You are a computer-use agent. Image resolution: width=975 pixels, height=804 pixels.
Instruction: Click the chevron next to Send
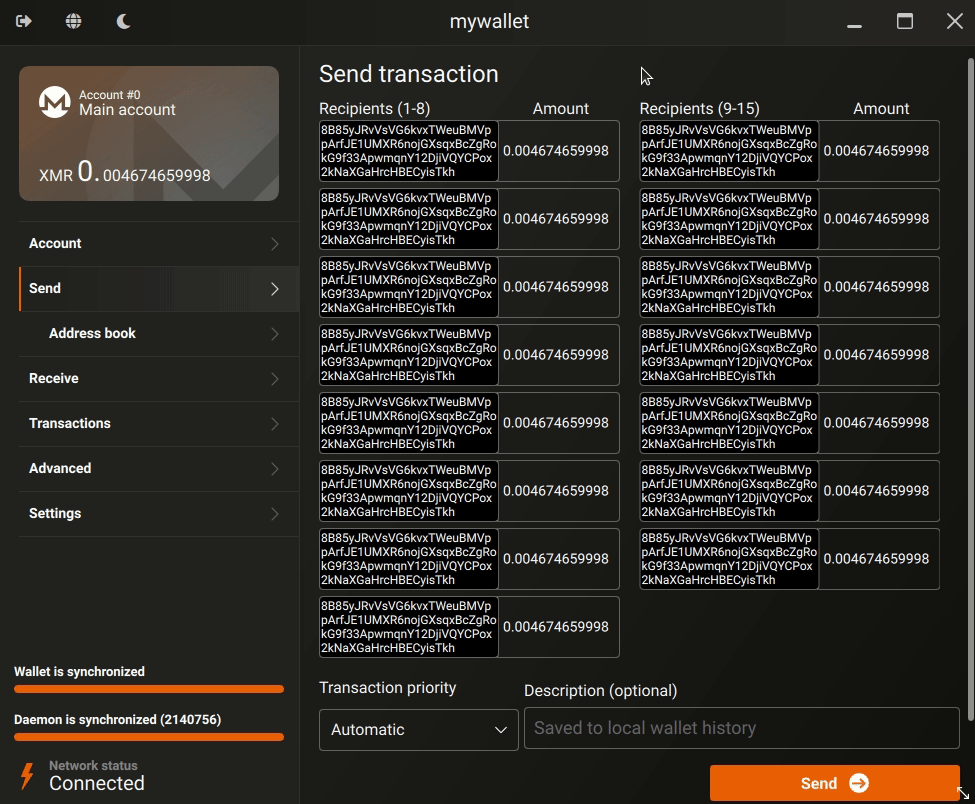click(x=275, y=289)
